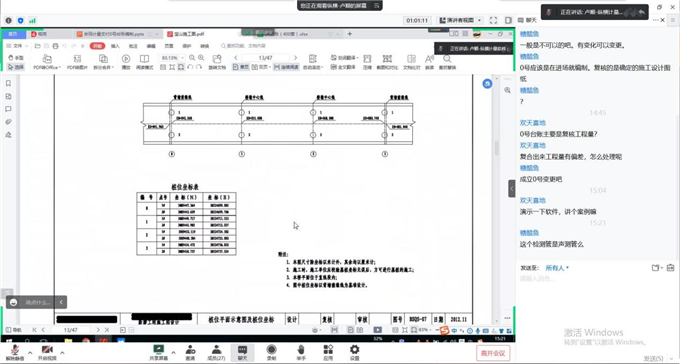Open the send-to everyone dropdown in chat

click(557, 268)
